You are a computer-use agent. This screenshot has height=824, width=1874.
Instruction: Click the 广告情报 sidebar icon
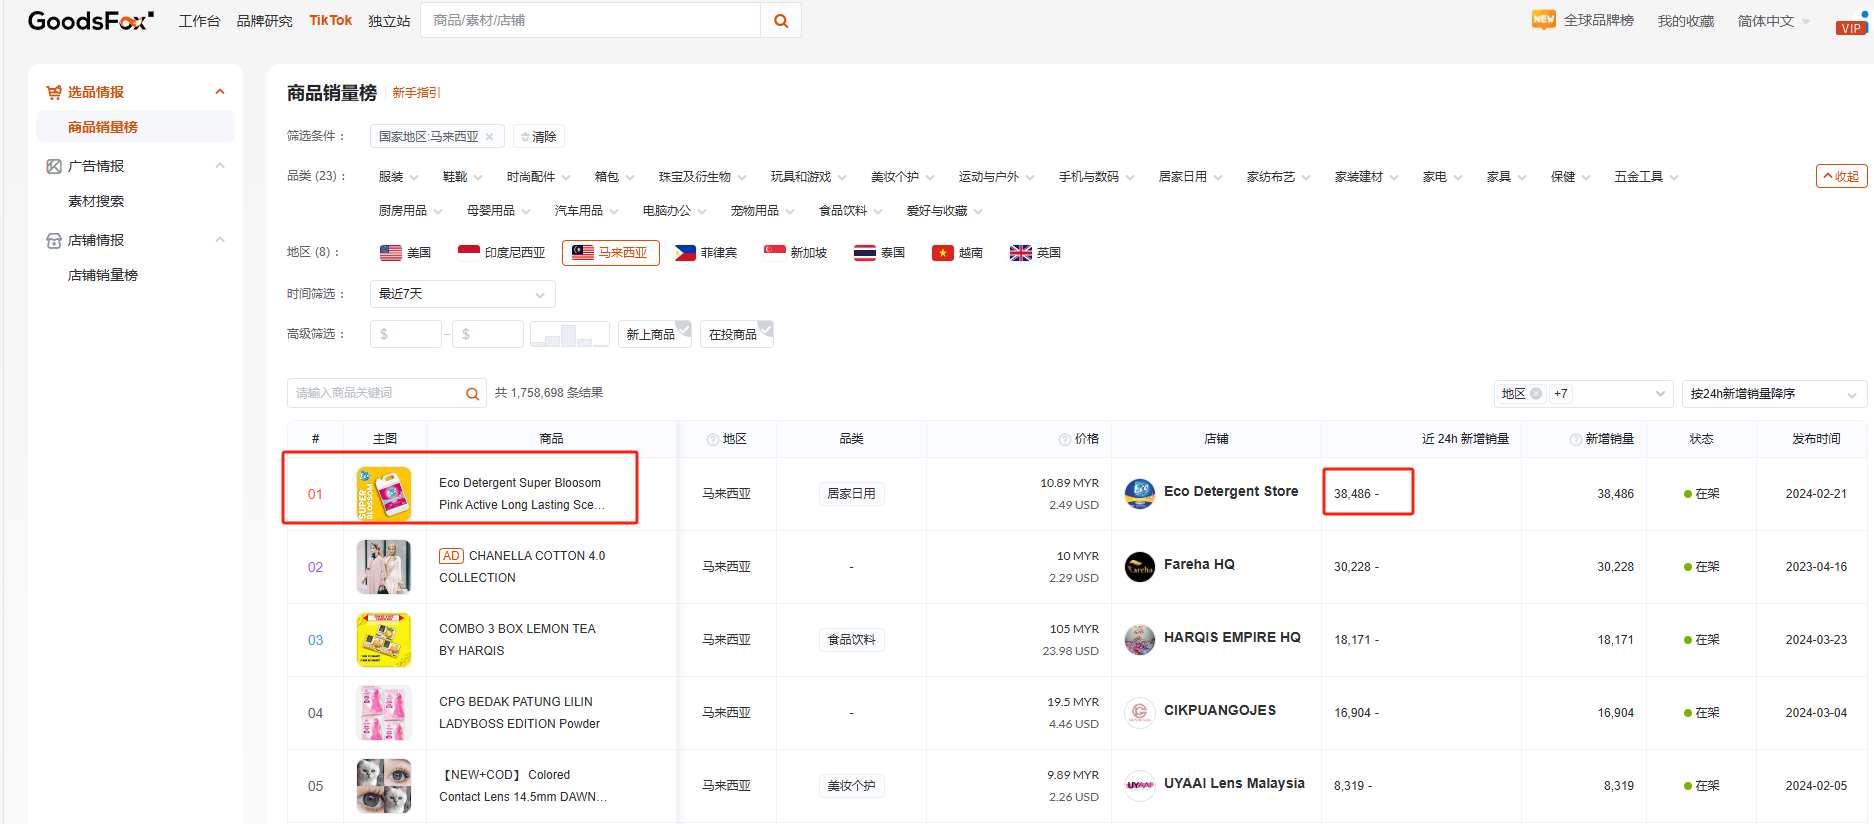click(54, 166)
